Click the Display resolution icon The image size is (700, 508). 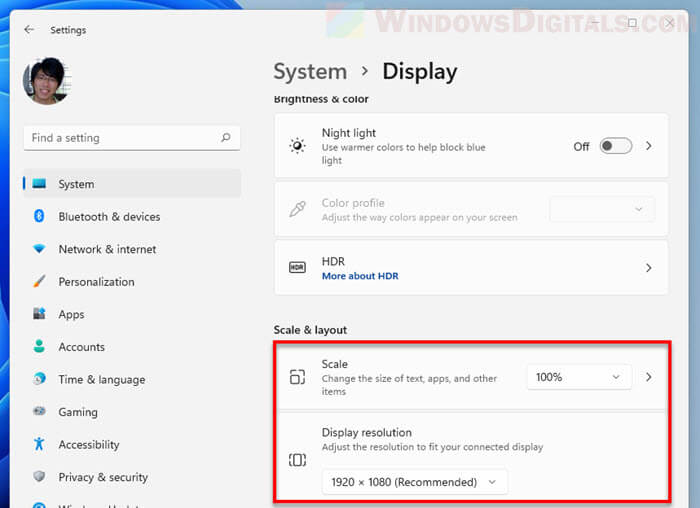[297, 460]
